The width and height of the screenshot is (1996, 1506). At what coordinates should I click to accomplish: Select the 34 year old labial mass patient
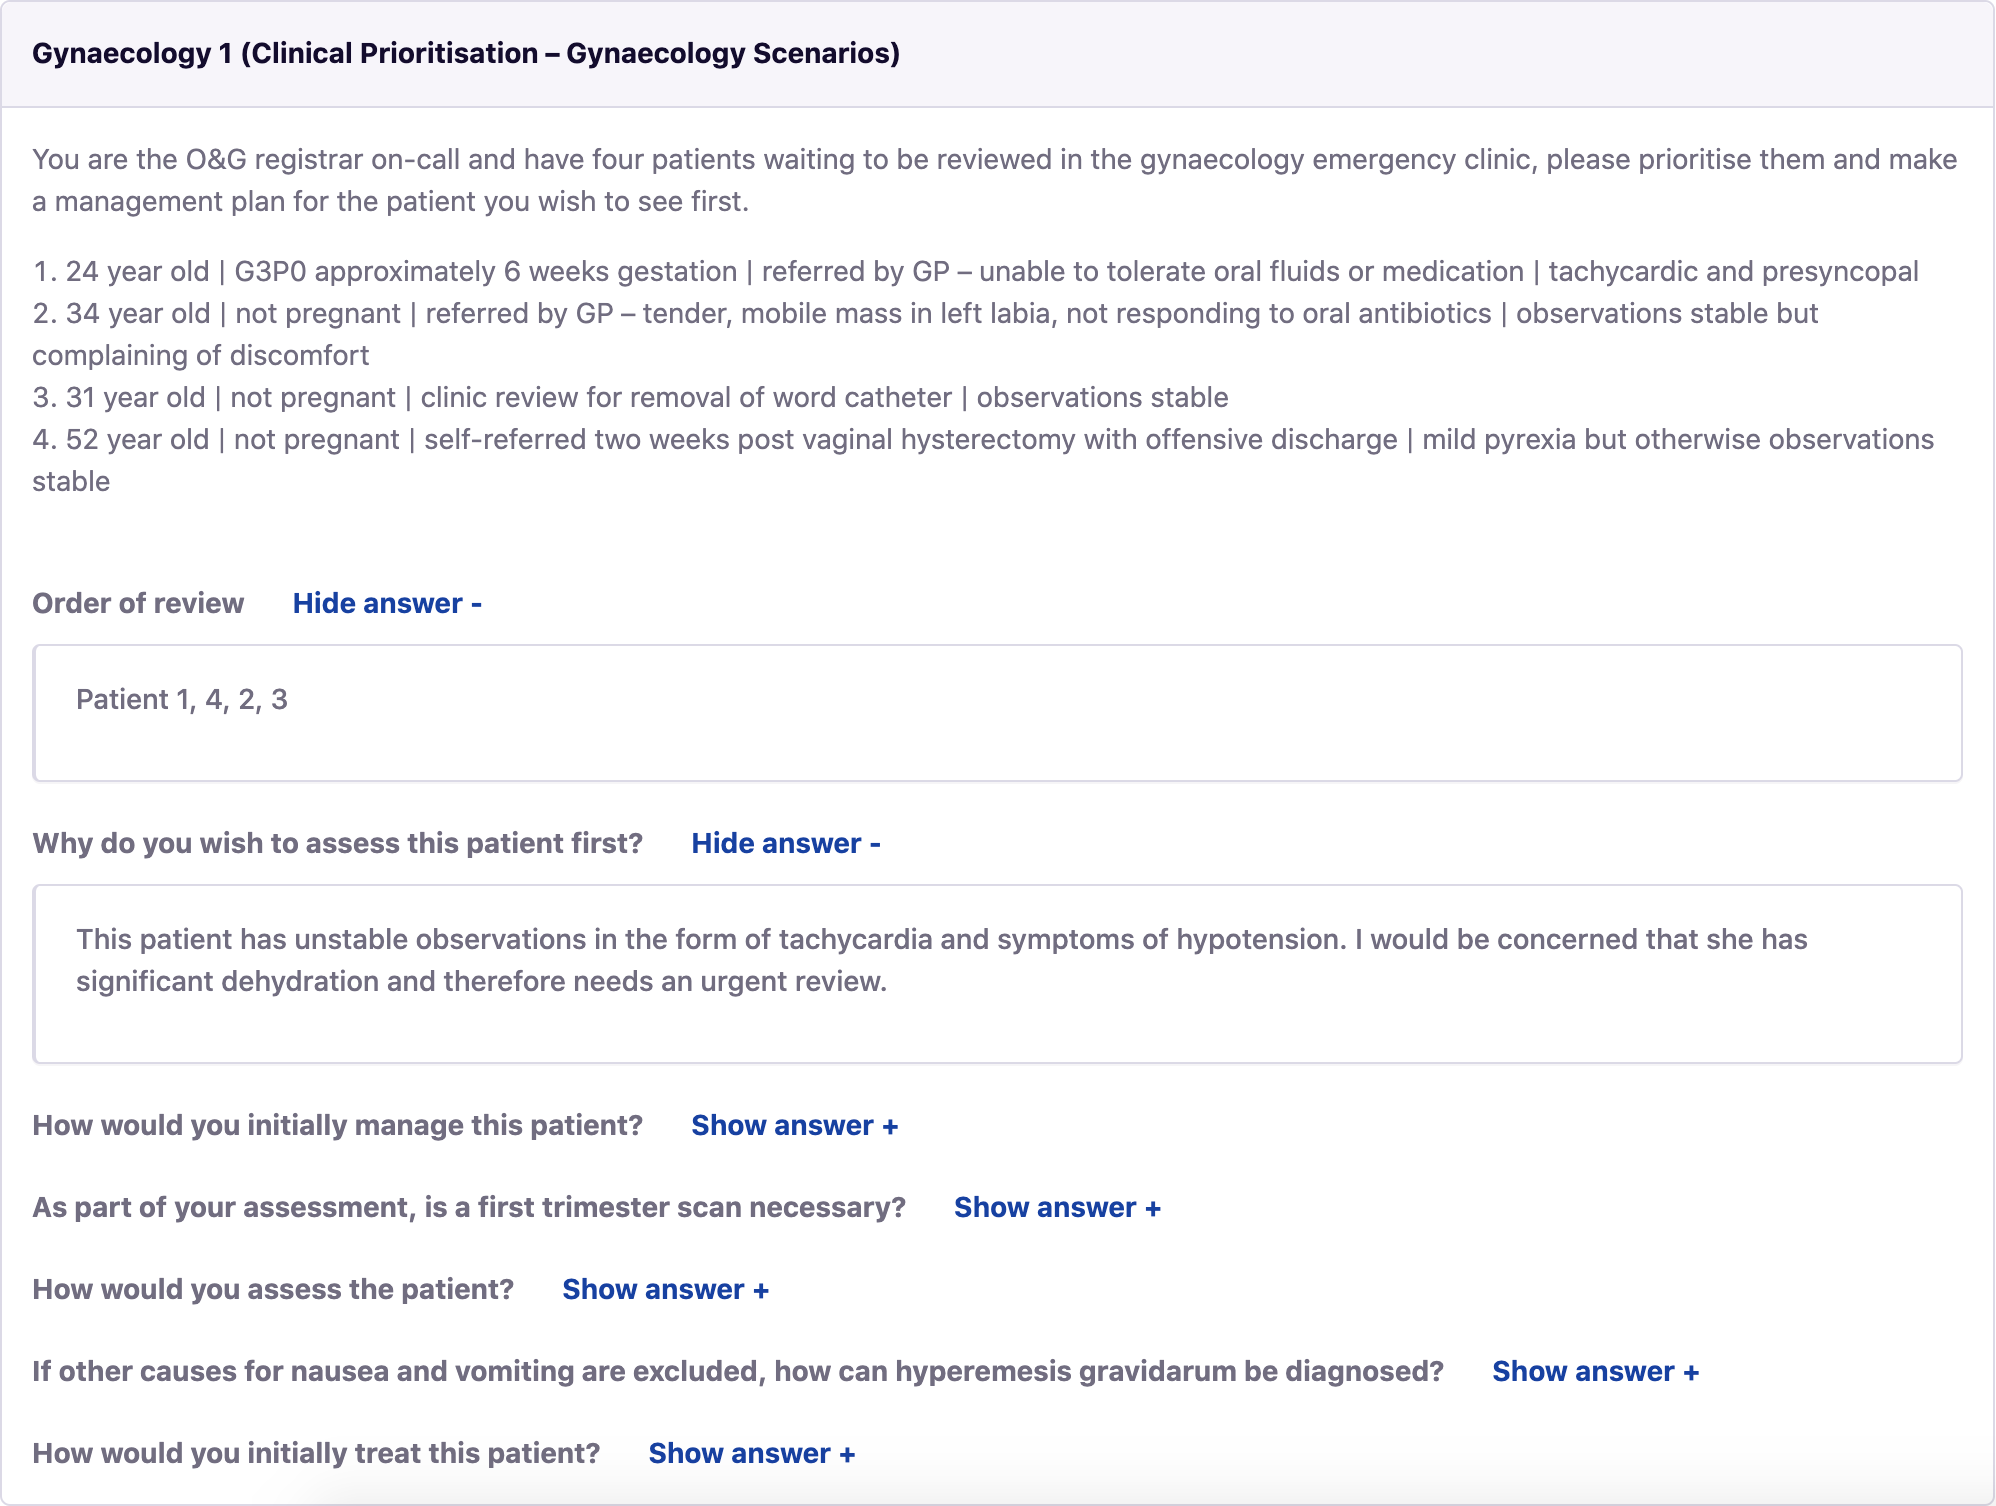click(x=925, y=313)
